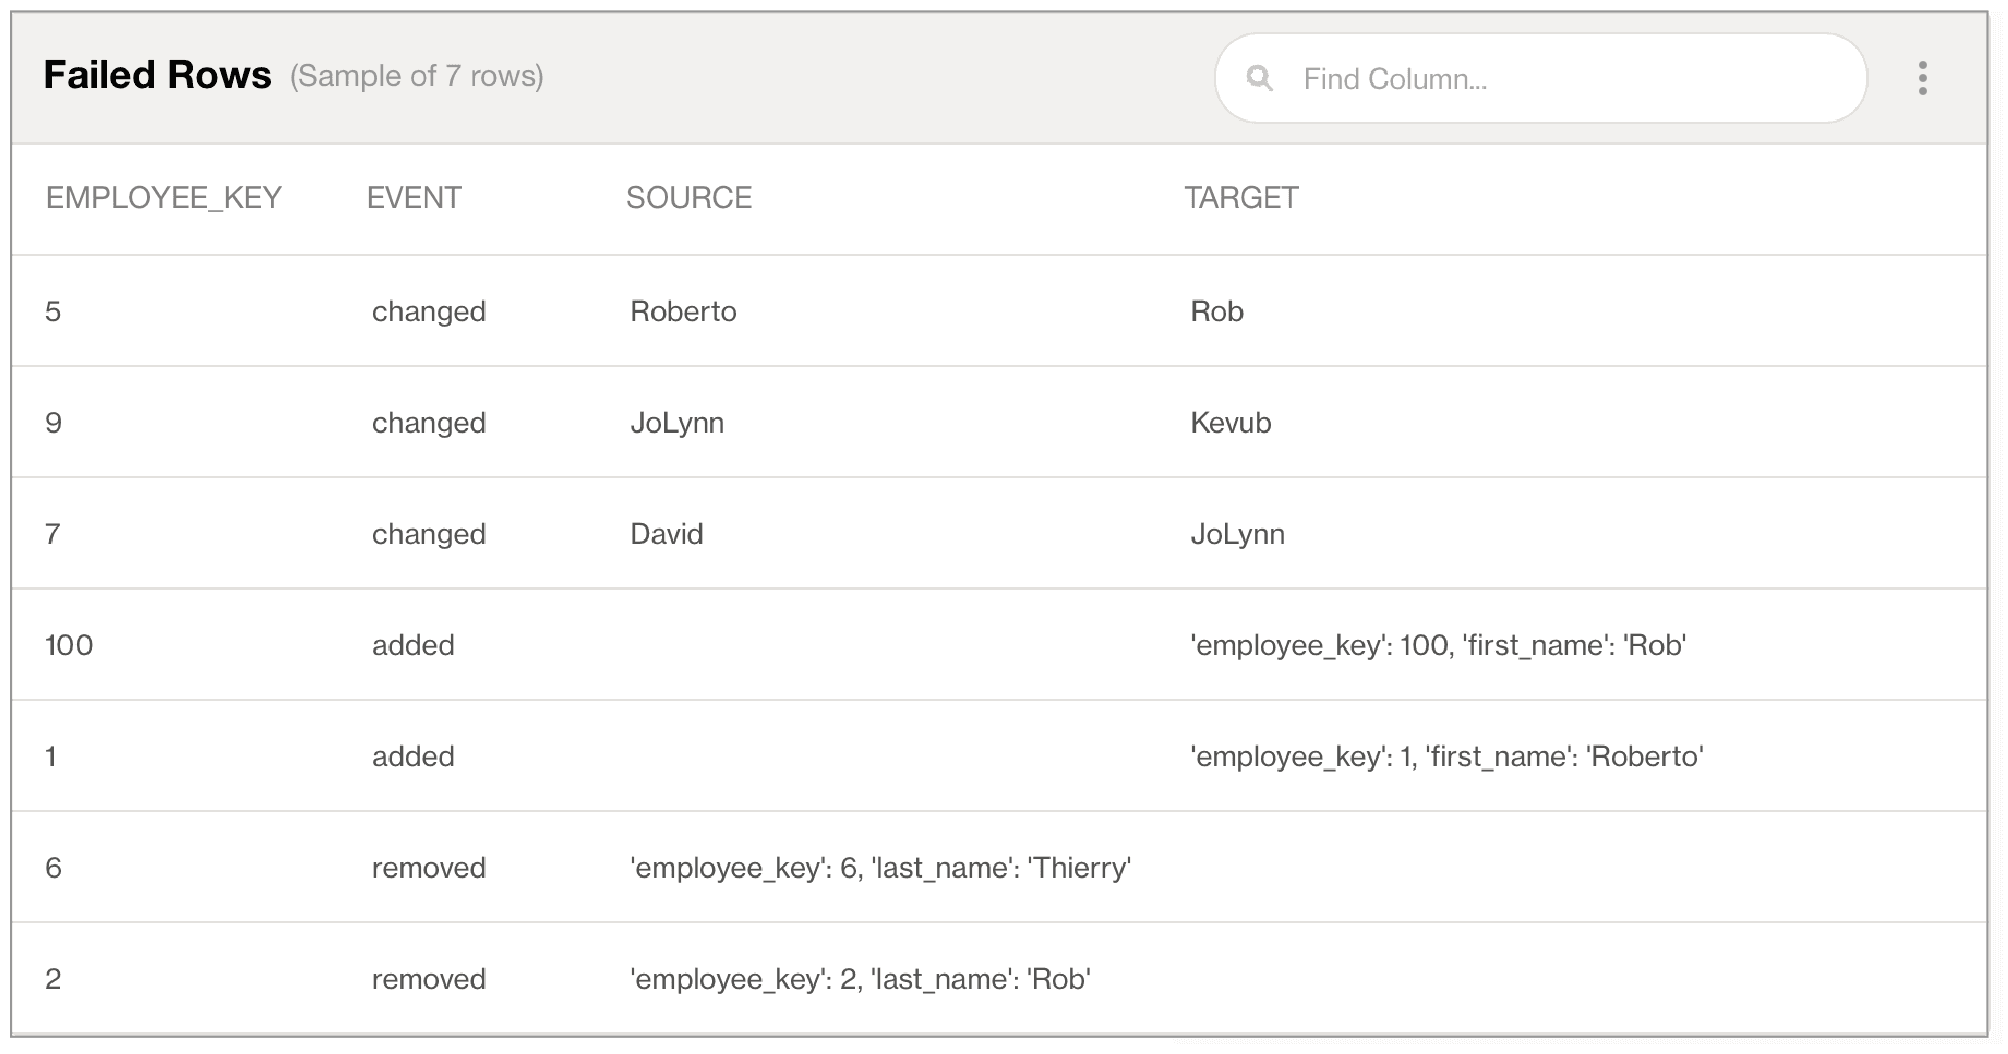Image resolution: width=2008 pixels, height=1054 pixels.
Task: Click target value JoLynn in row 7
Action: click(x=1238, y=535)
